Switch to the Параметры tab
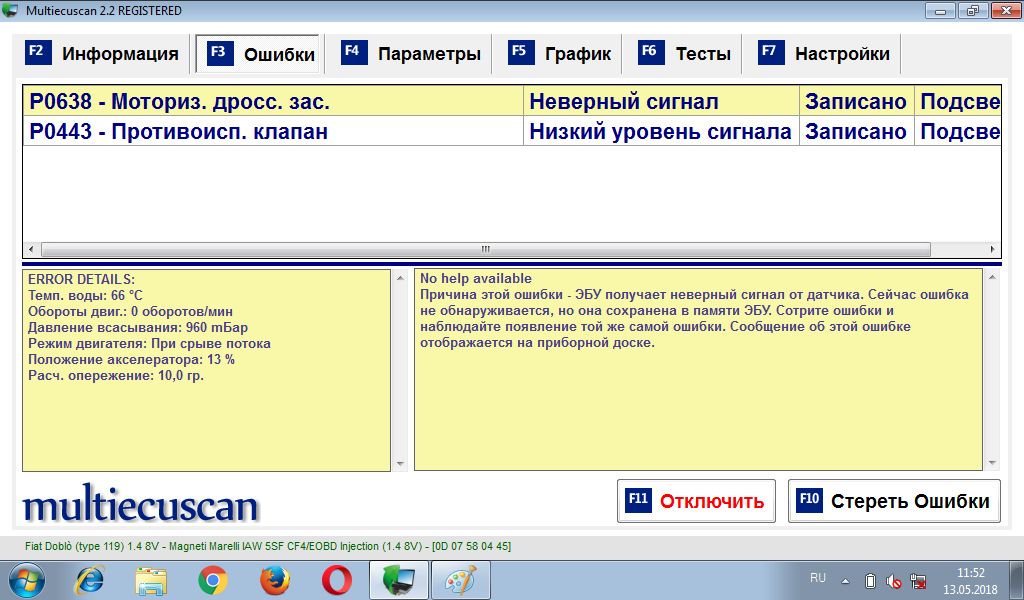This screenshot has width=1024, height=600. [x=413, y=54]
